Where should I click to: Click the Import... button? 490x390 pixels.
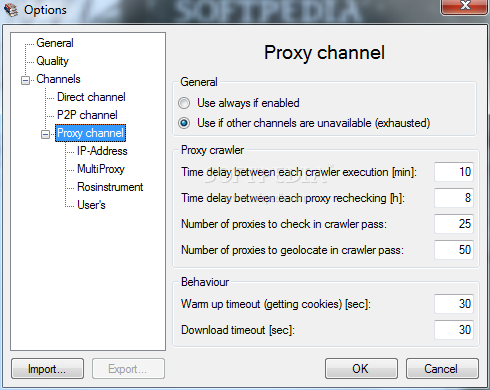pos(47,369)
